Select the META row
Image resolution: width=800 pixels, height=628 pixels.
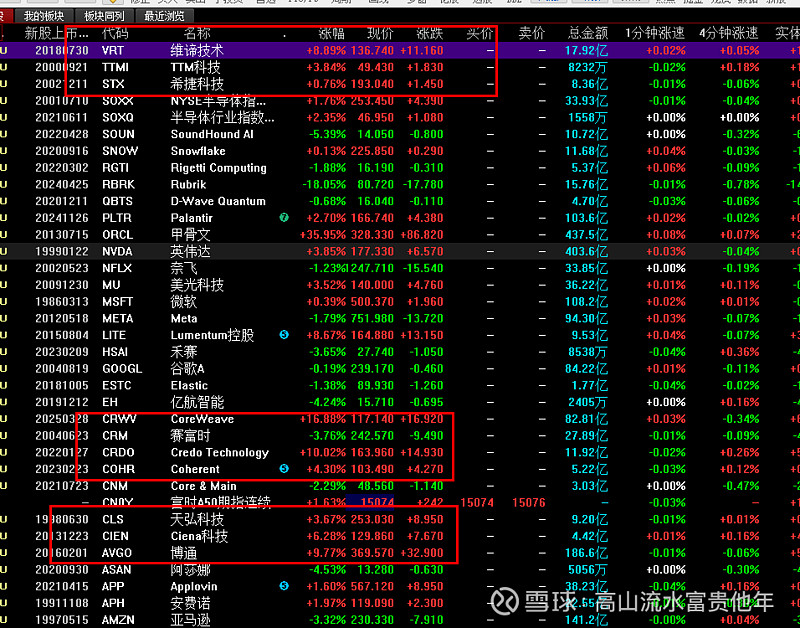[400, 318]
